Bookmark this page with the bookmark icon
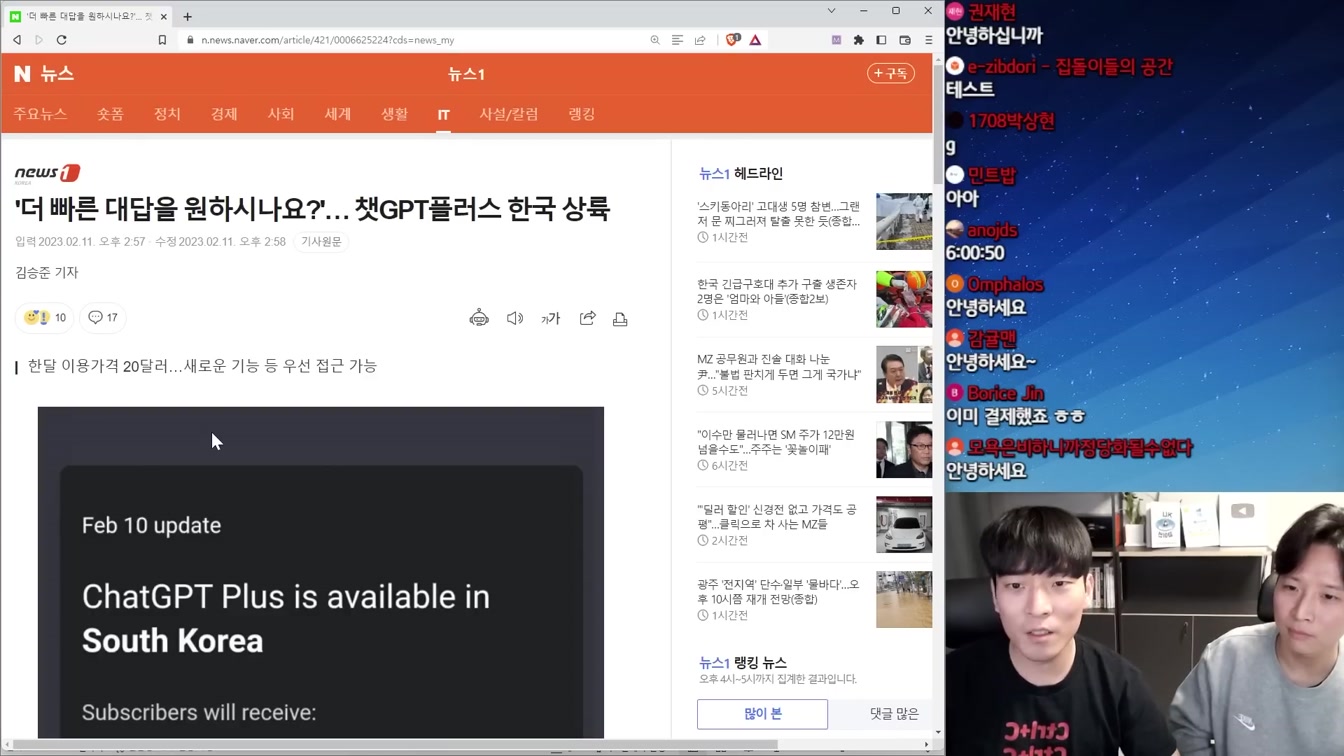Screen dimensions: 1344x756 162,40
